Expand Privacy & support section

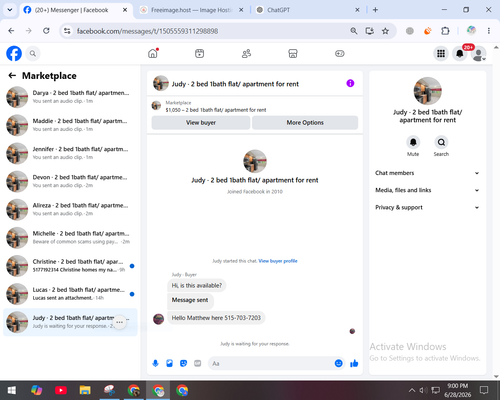(x=427, y=207)
